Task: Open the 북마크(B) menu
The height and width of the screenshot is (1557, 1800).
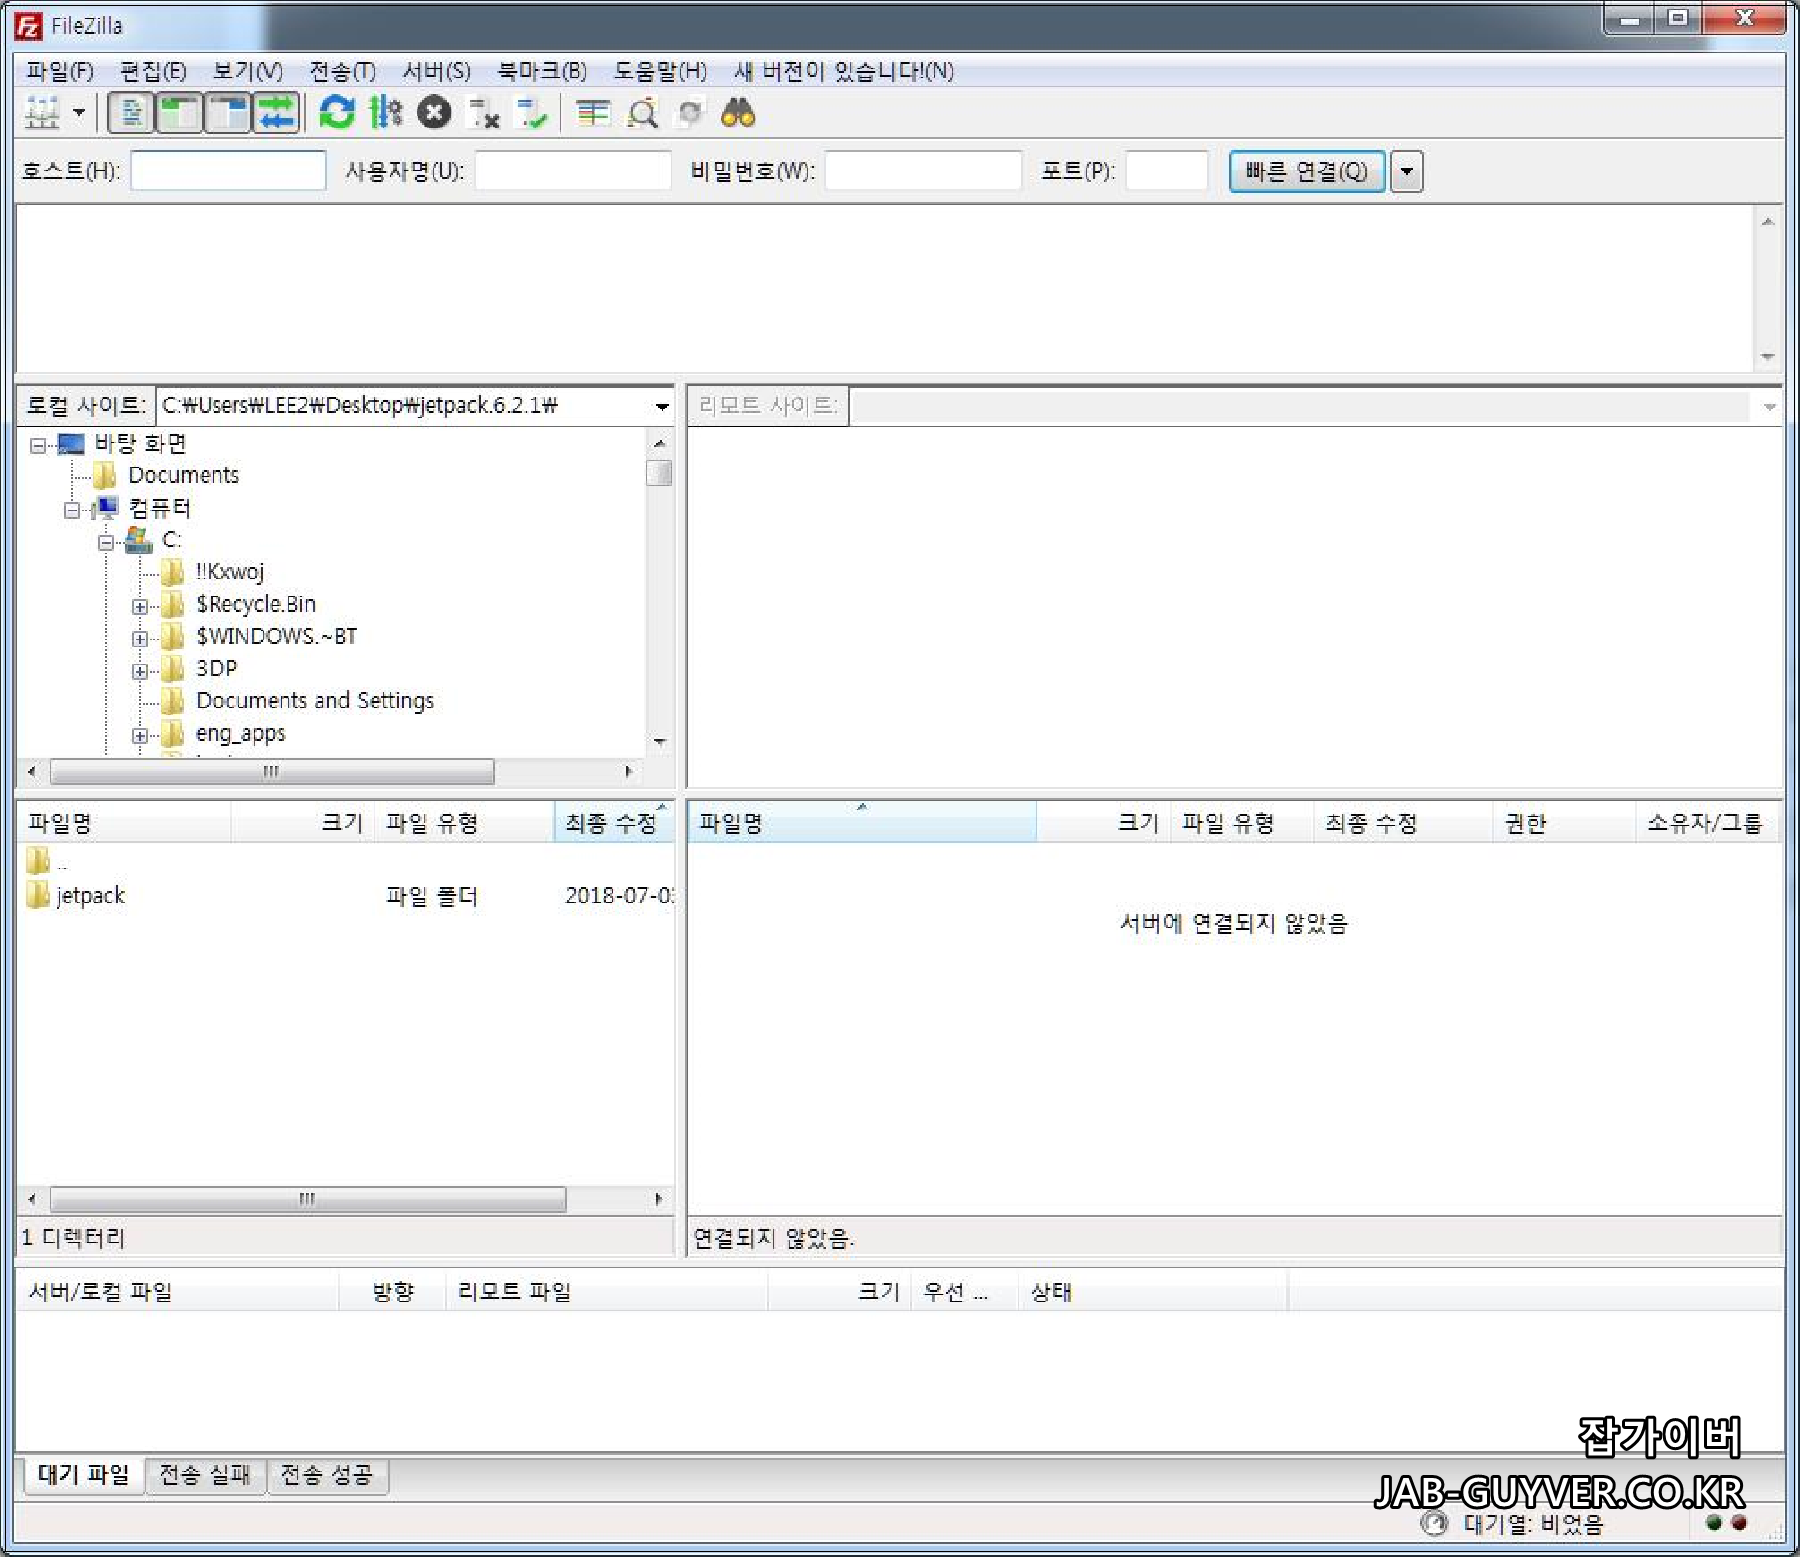Action: tap(542, 71)
